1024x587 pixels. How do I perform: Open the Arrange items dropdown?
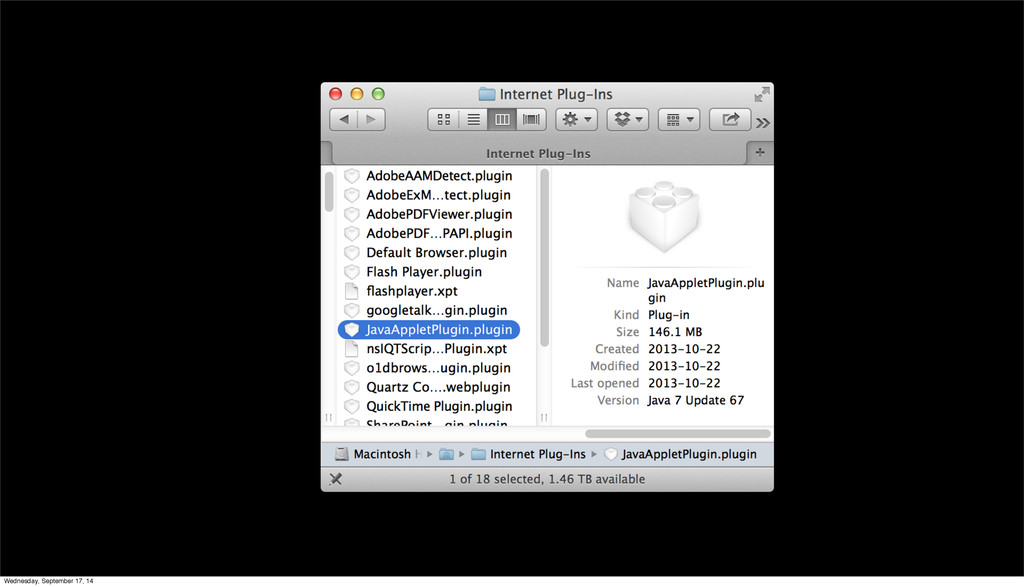point(679,119)
